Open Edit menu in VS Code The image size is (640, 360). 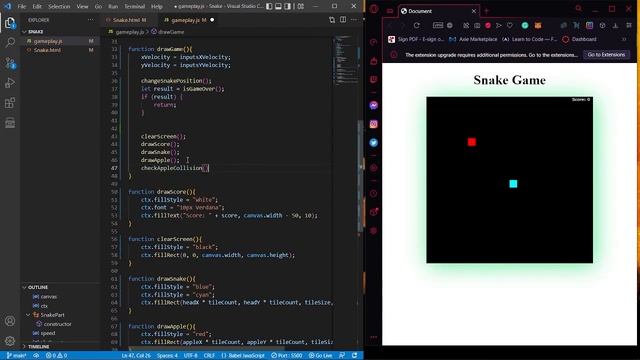pos(37,7)
